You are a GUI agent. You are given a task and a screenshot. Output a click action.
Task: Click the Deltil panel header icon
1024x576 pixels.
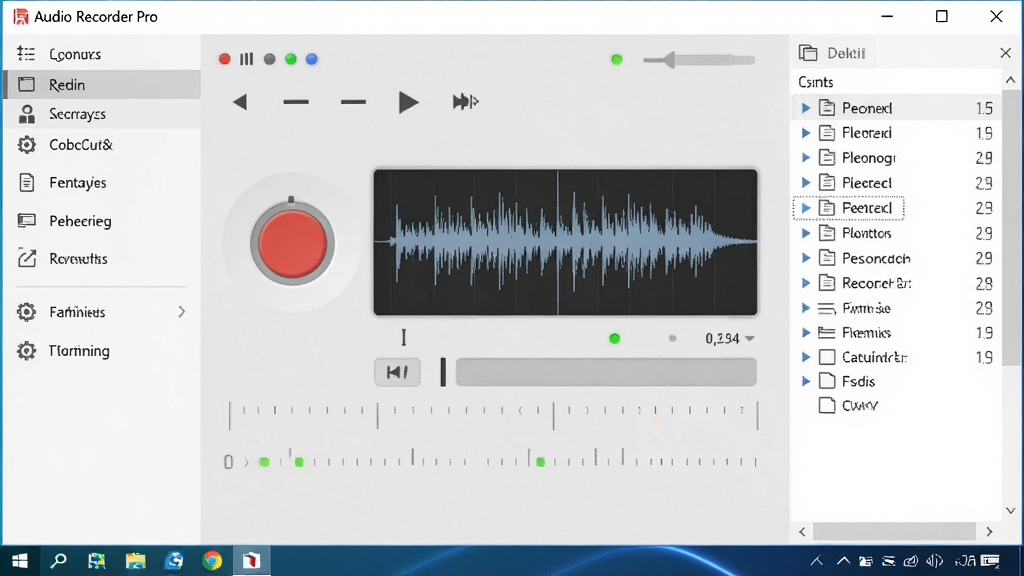click(x=808, y=53)
